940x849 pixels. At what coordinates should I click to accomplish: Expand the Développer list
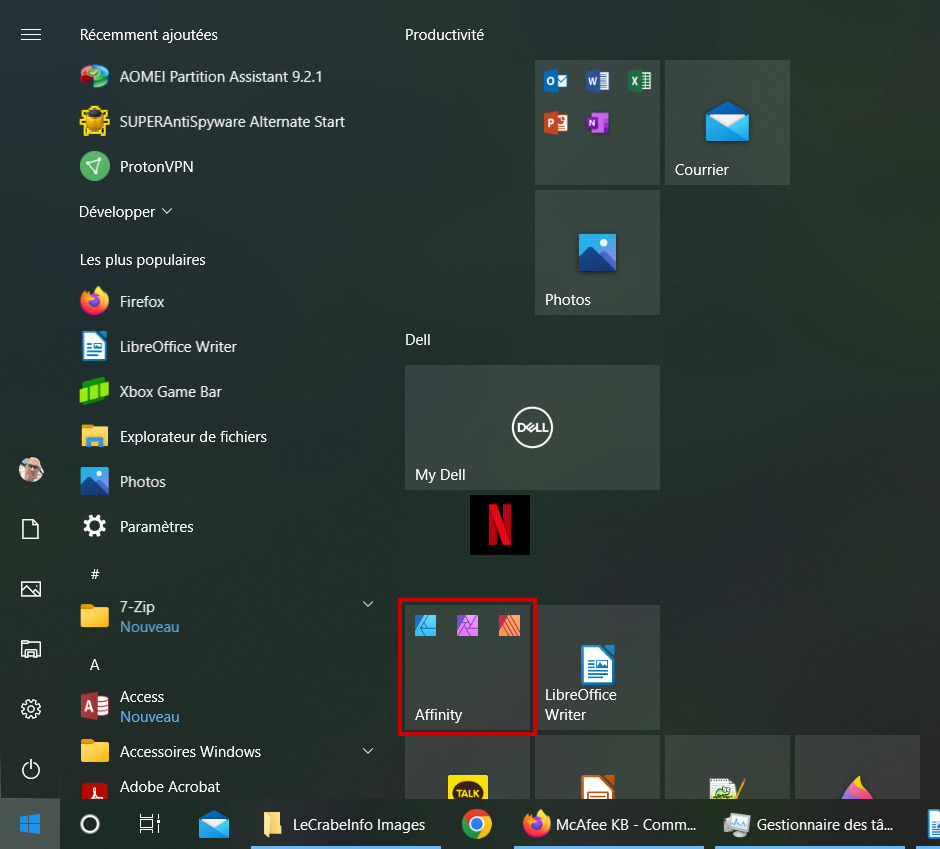pyautogui.click(x=126, y=212)
